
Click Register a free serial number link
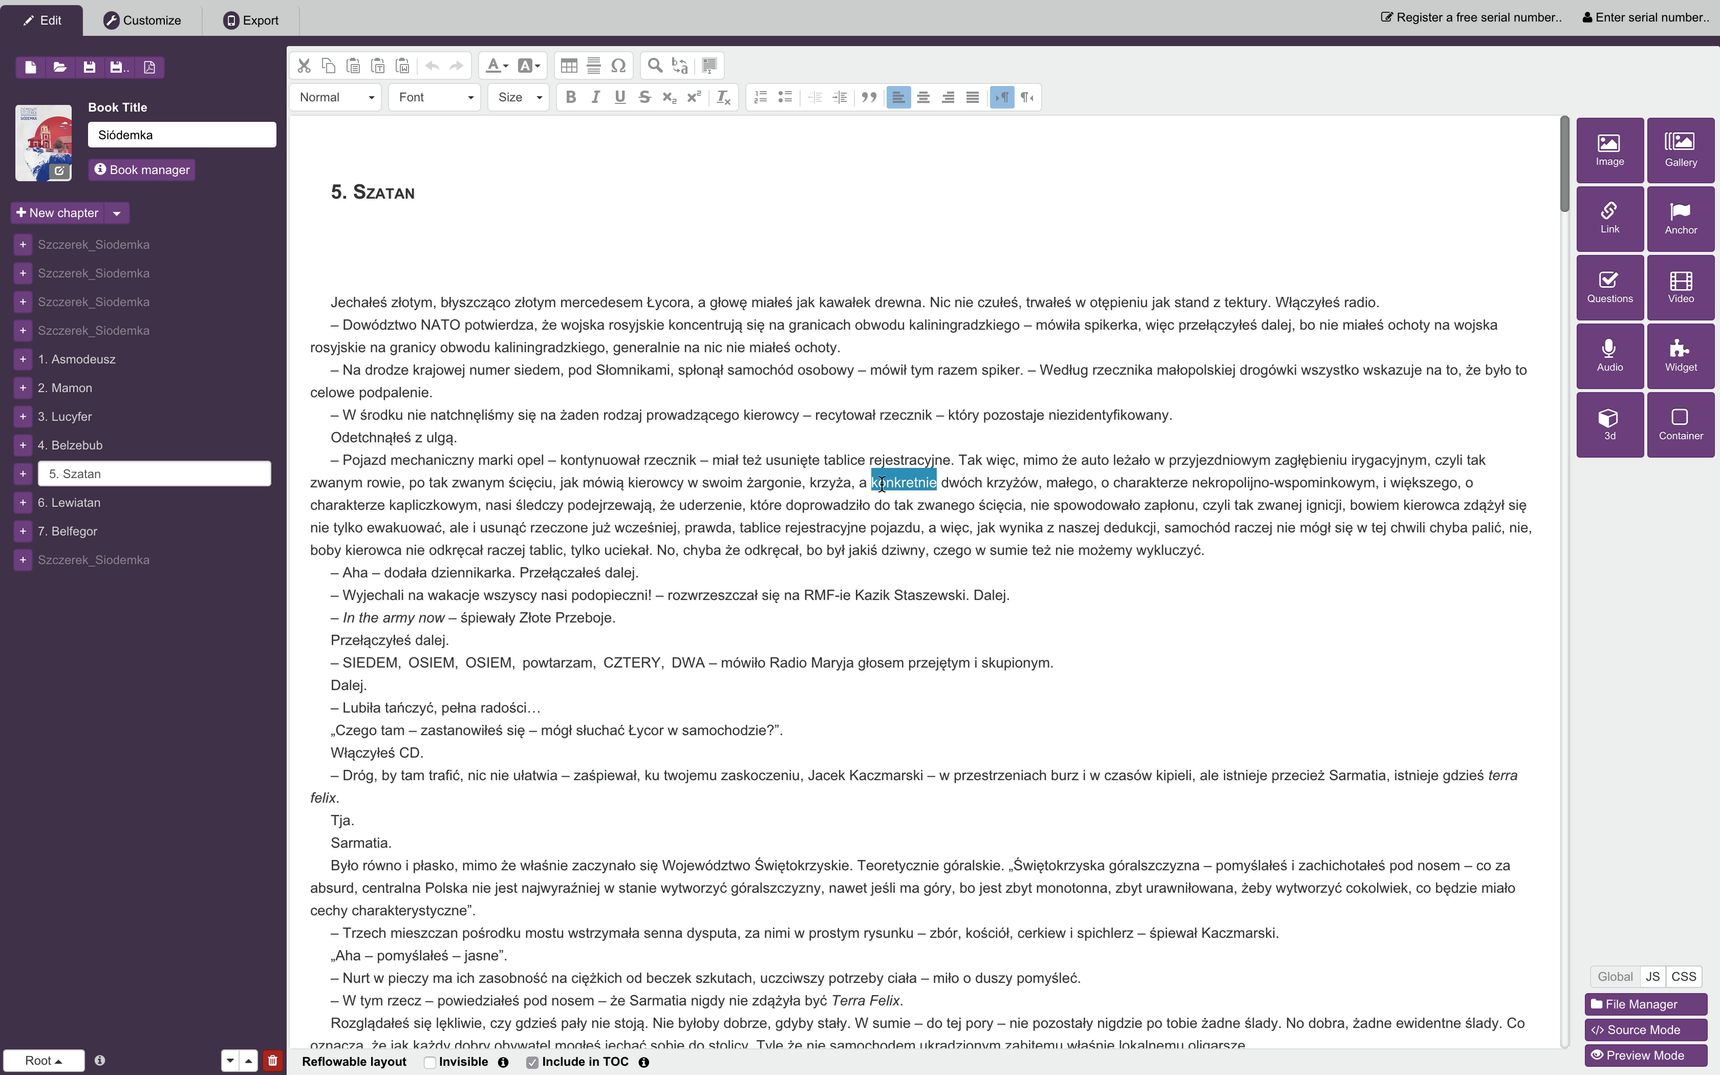coord(1471,17)
